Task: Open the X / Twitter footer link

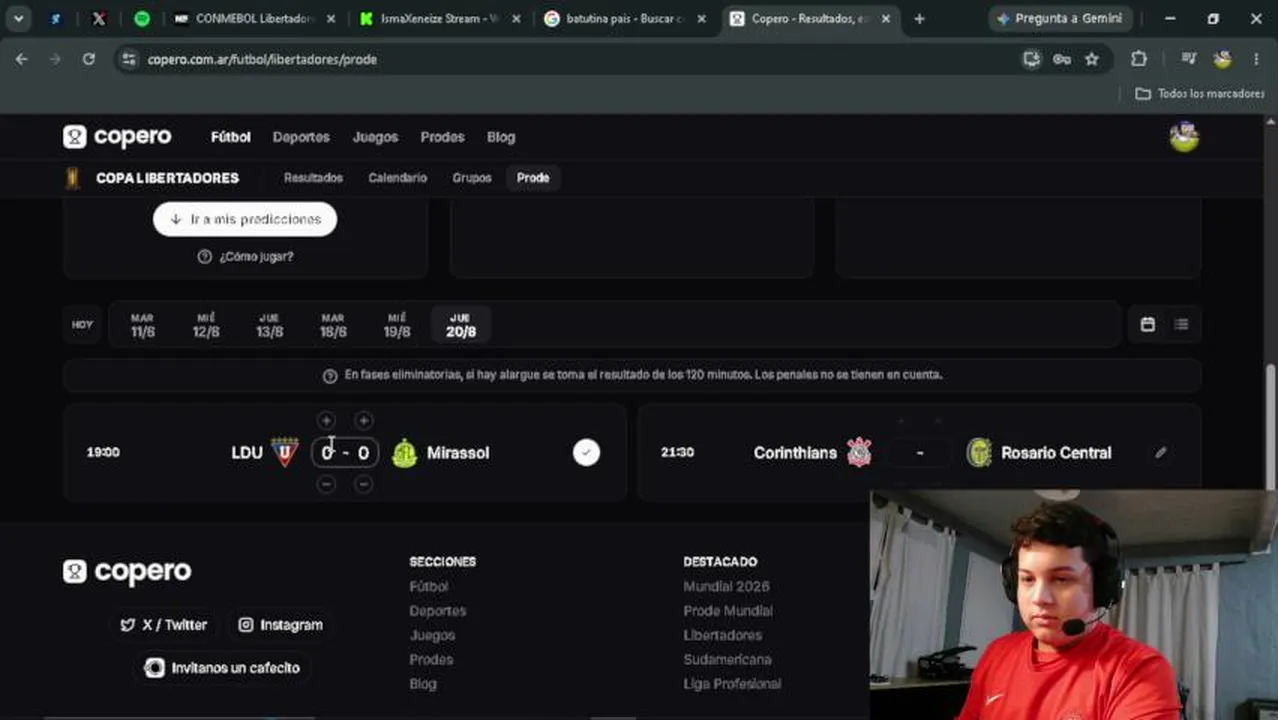Action: (x=164, y=625)
